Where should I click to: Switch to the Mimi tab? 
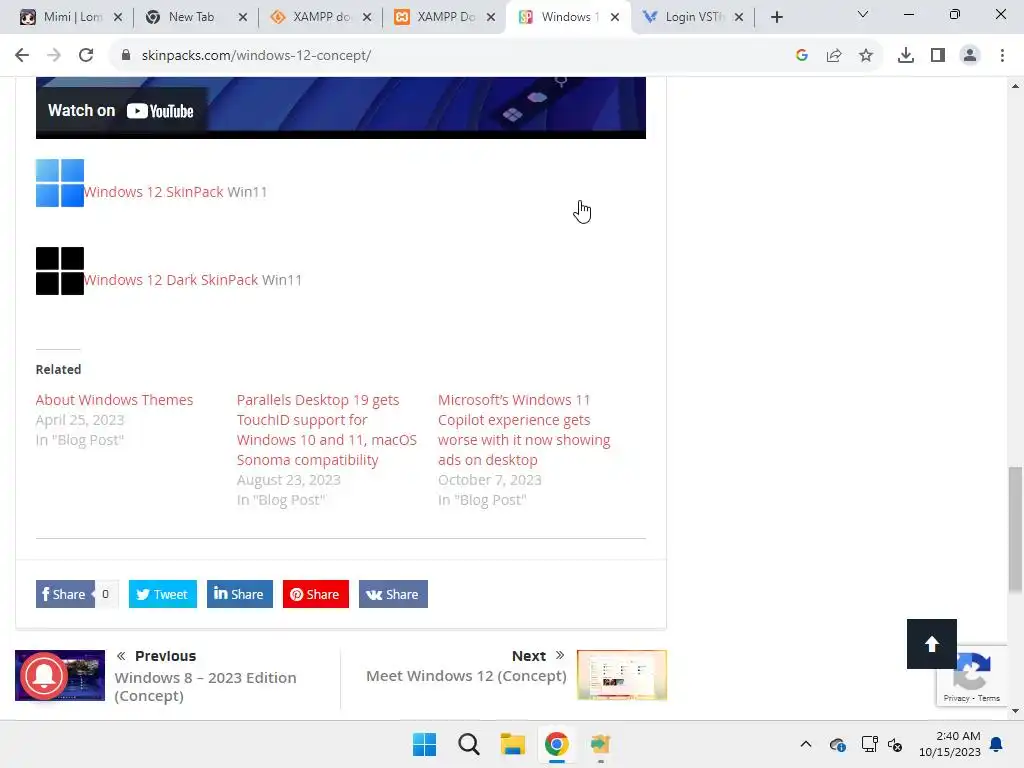click(x=71, y=17)
